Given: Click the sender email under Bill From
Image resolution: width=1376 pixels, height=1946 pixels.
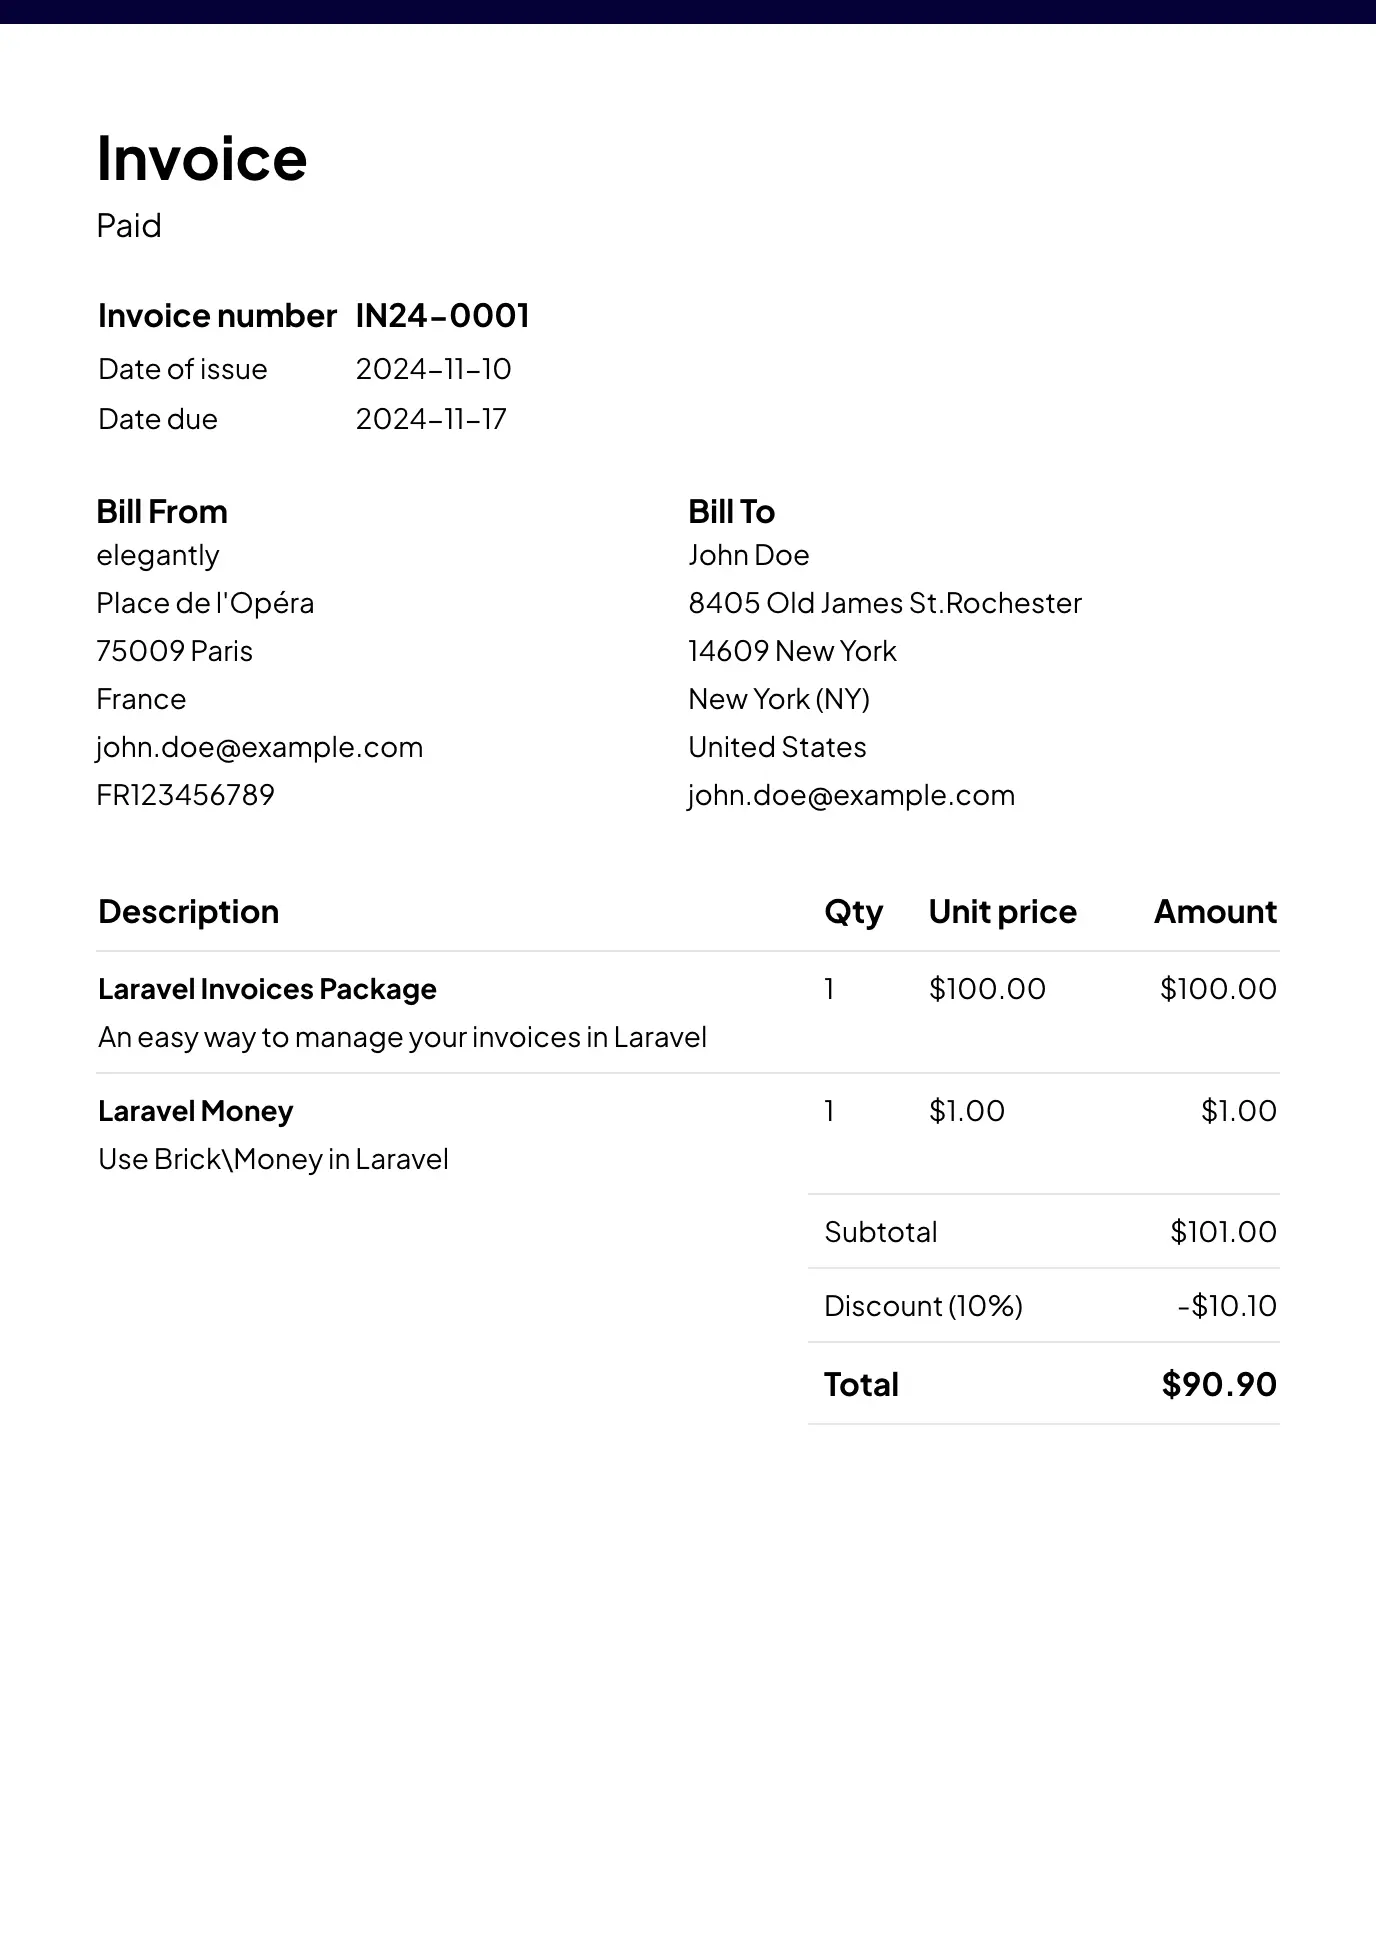Looking at the screenshot, I should (259, 747).
